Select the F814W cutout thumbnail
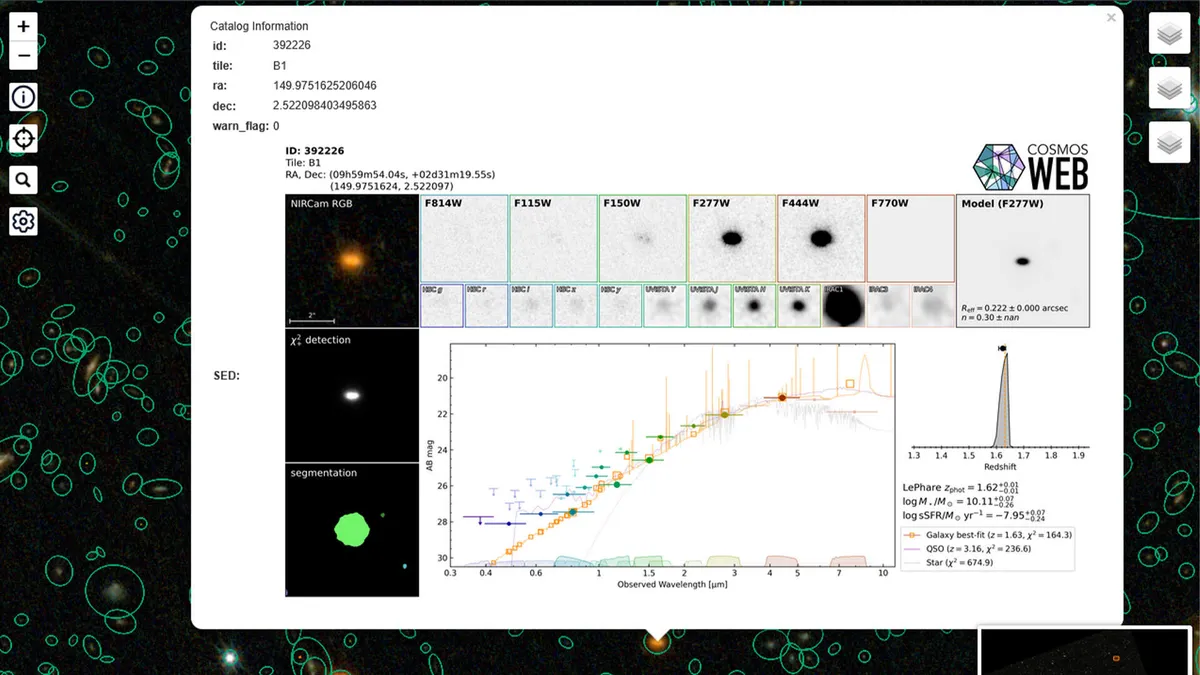Viewport: 1200px width, 675px height. click(463, 238)
